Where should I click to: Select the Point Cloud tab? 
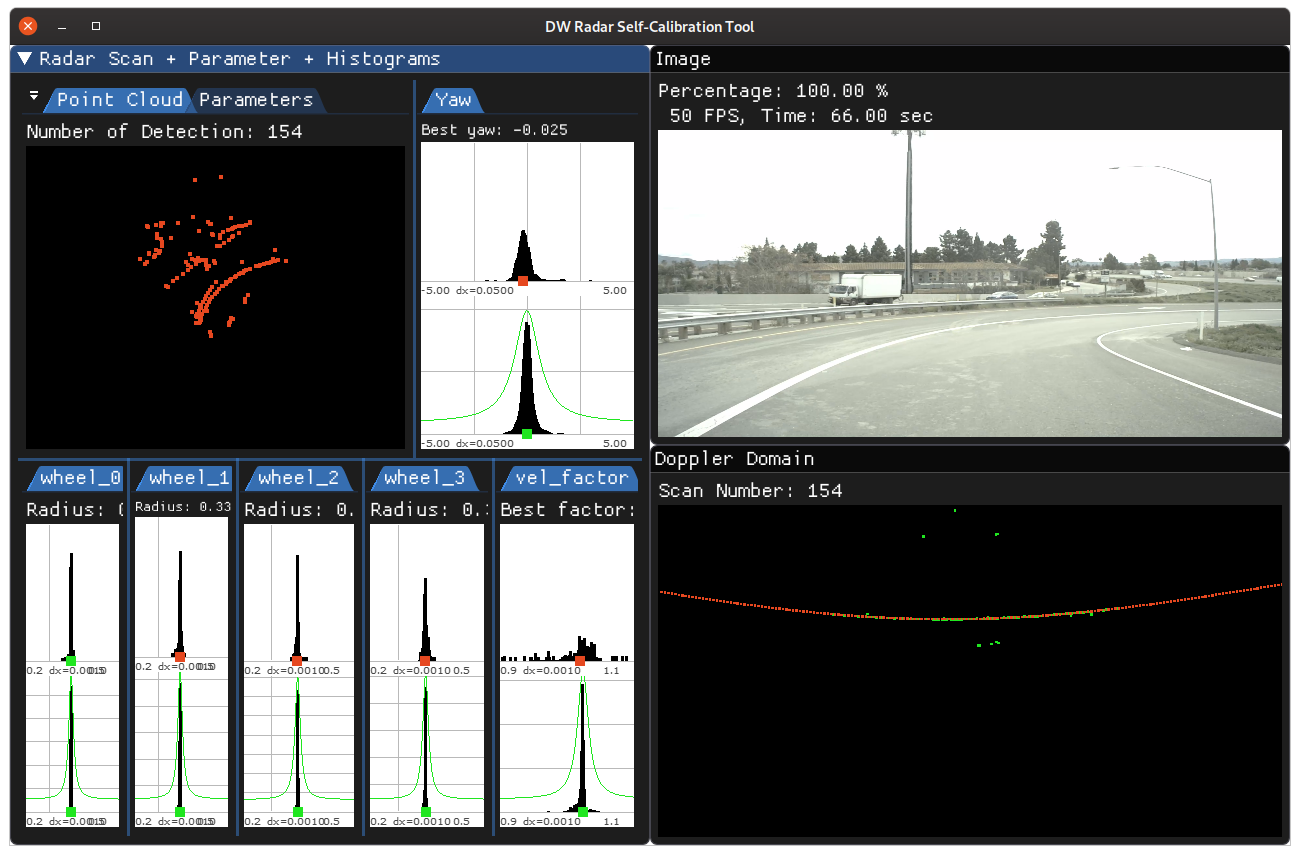118,99
